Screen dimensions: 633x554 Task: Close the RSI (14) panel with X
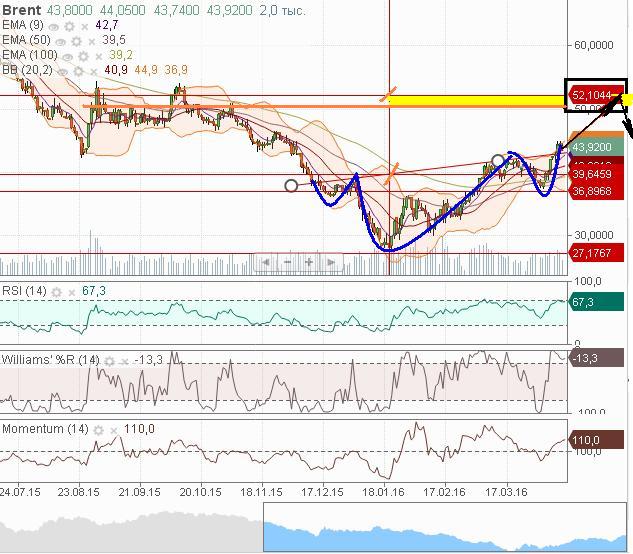click(x=71, y=293)
